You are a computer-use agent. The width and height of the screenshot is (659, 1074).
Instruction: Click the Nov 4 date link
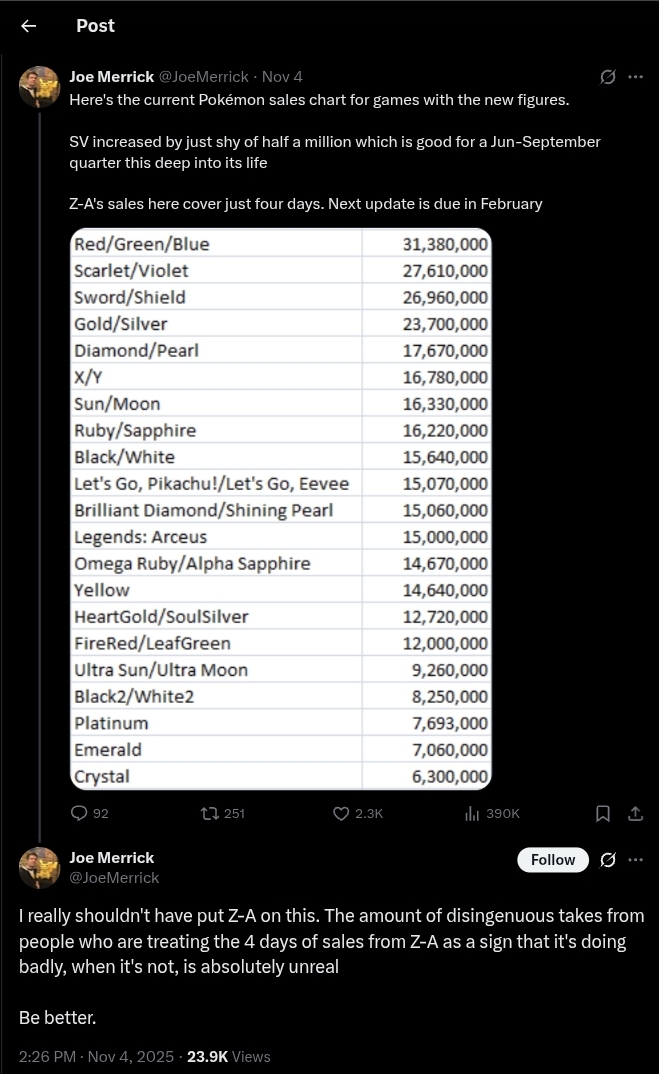(282, 77)
